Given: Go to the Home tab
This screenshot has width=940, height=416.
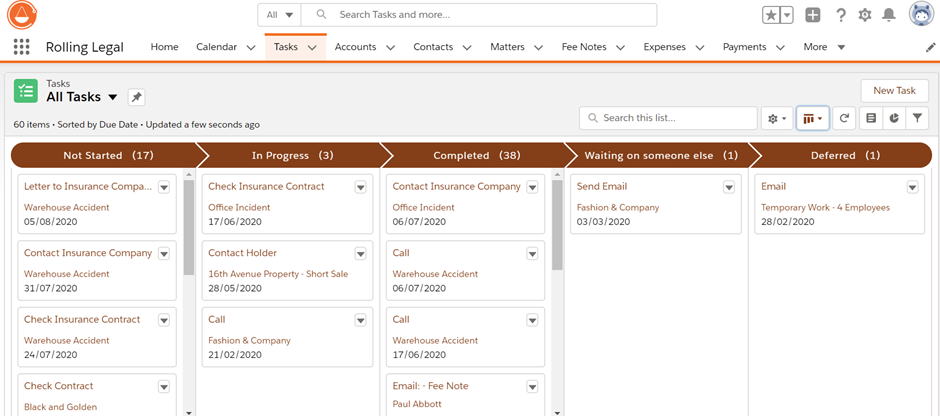Looking at the screenshot, I should click(164, 47).
